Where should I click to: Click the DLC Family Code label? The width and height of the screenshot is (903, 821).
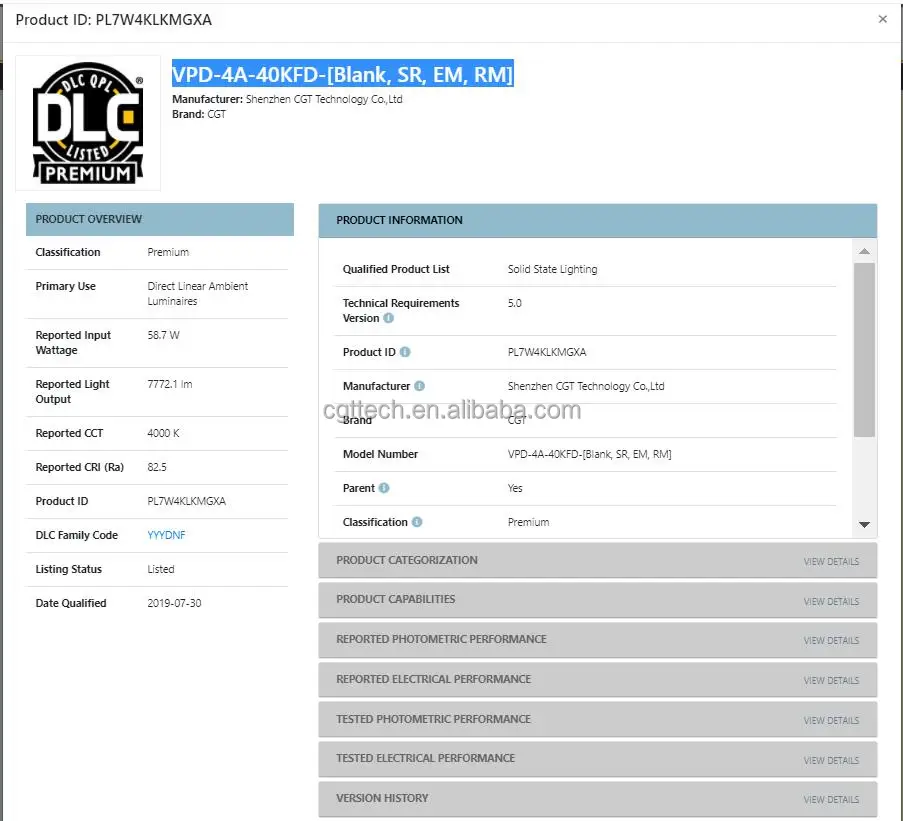[77, 535]
